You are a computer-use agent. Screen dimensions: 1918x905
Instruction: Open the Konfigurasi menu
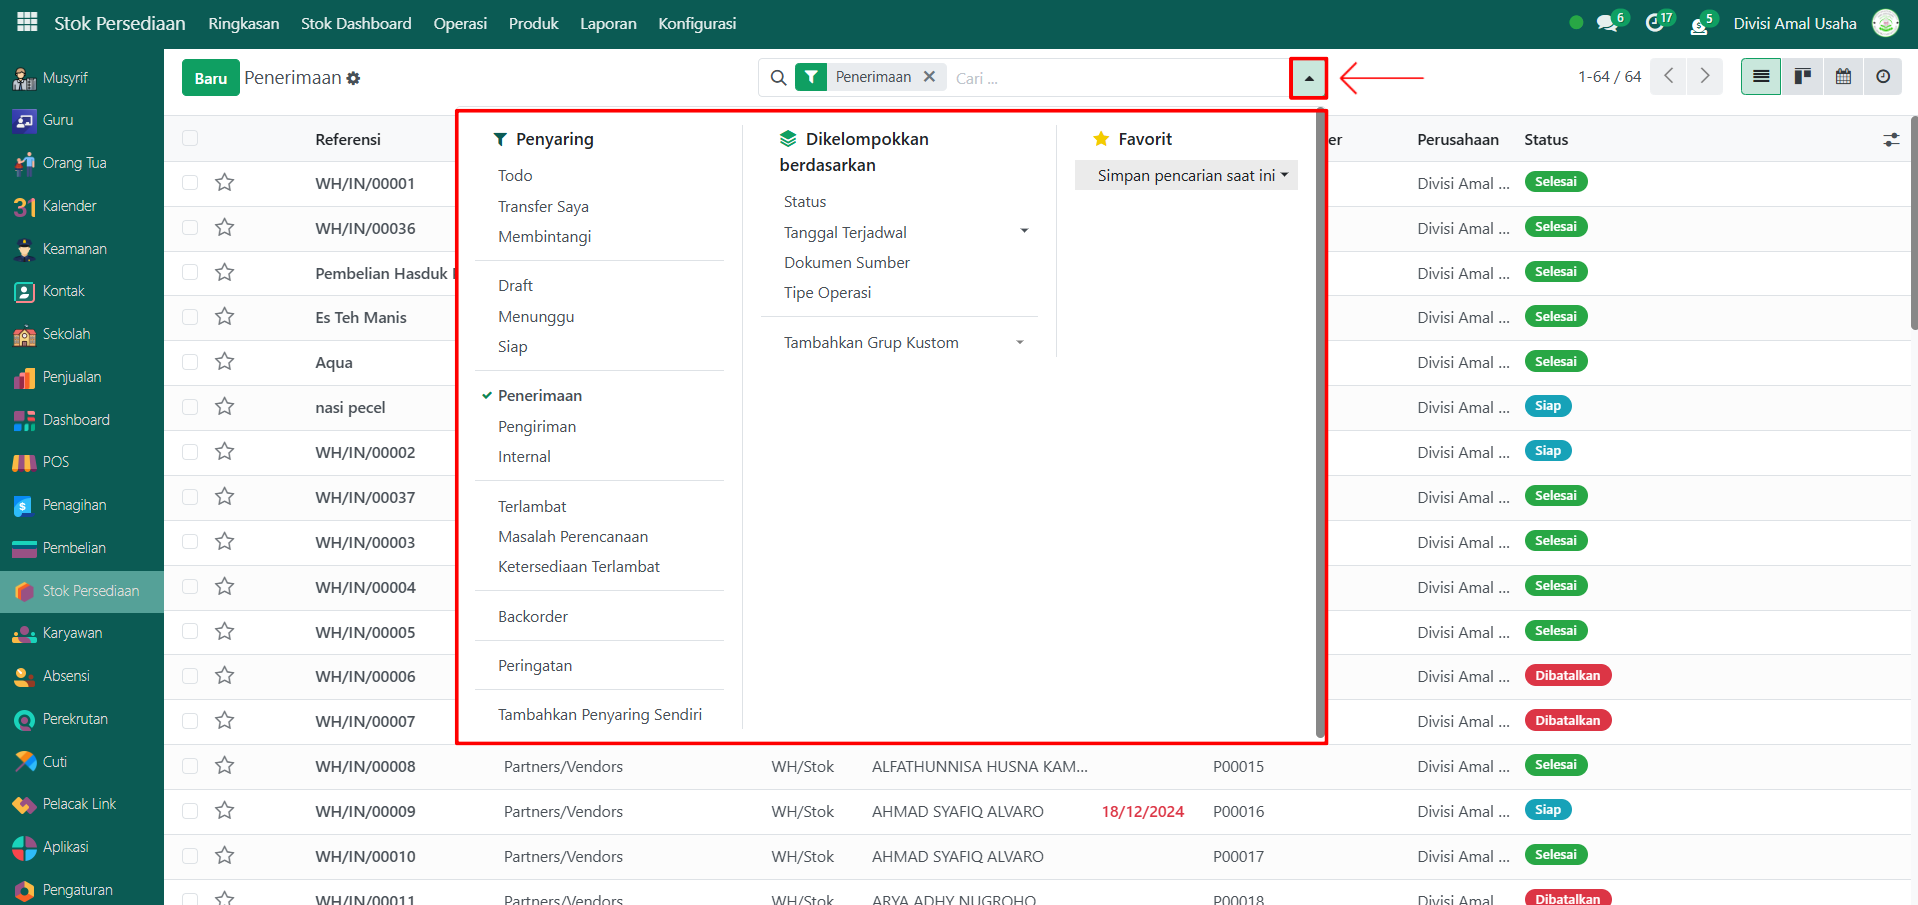click(696, 23)
